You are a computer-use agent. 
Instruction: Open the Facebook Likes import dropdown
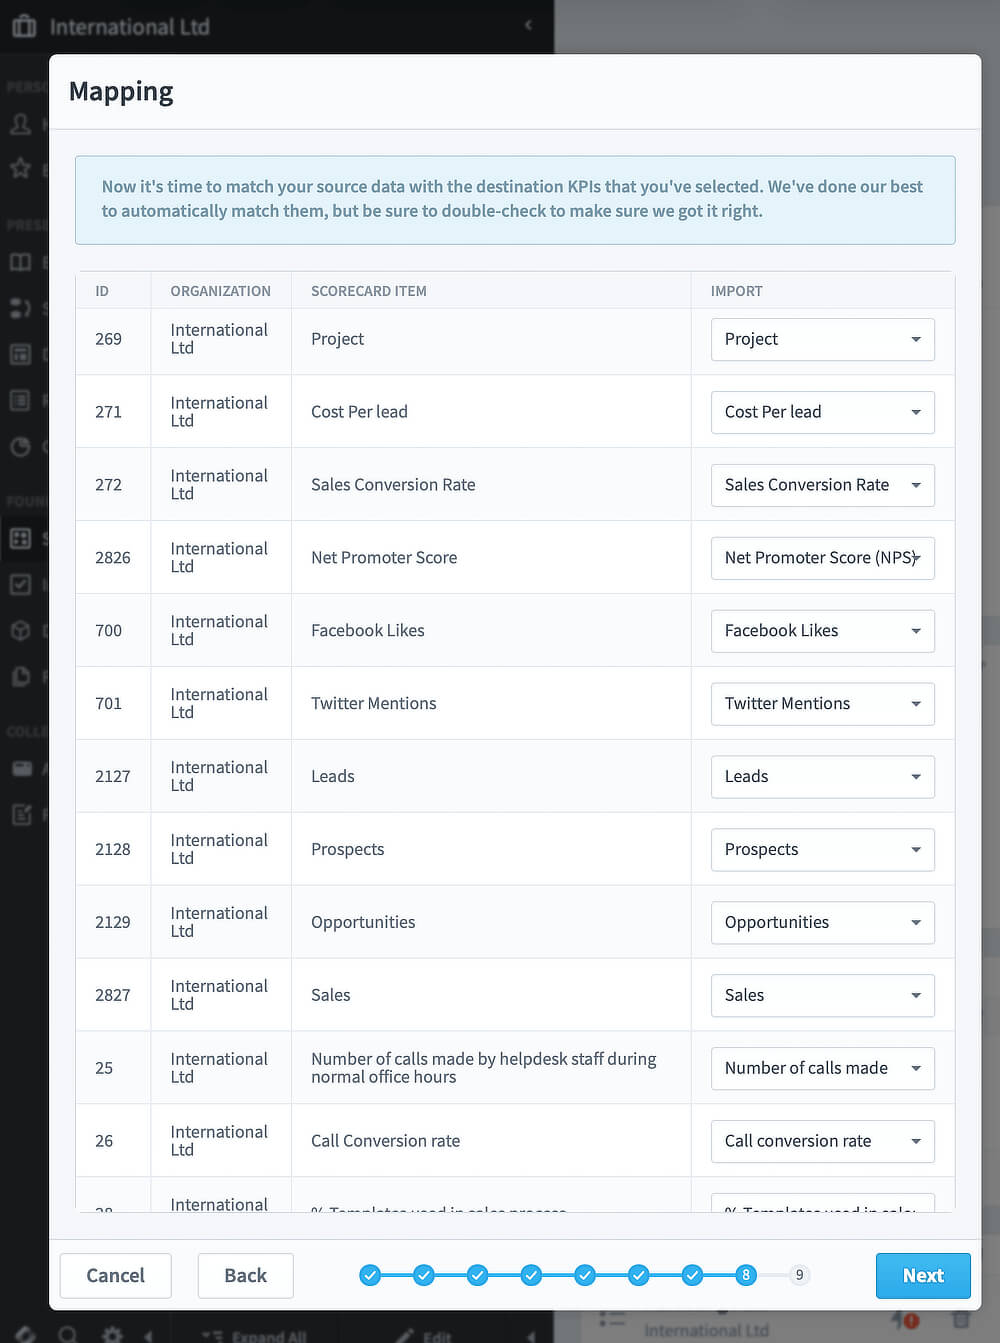click(x=822, y=631)
